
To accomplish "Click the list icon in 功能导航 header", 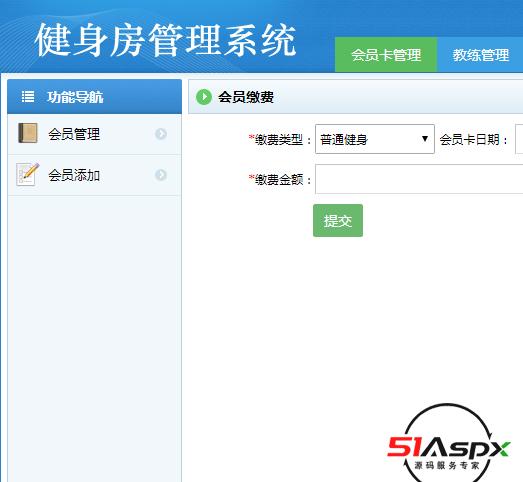I will 28,97.
